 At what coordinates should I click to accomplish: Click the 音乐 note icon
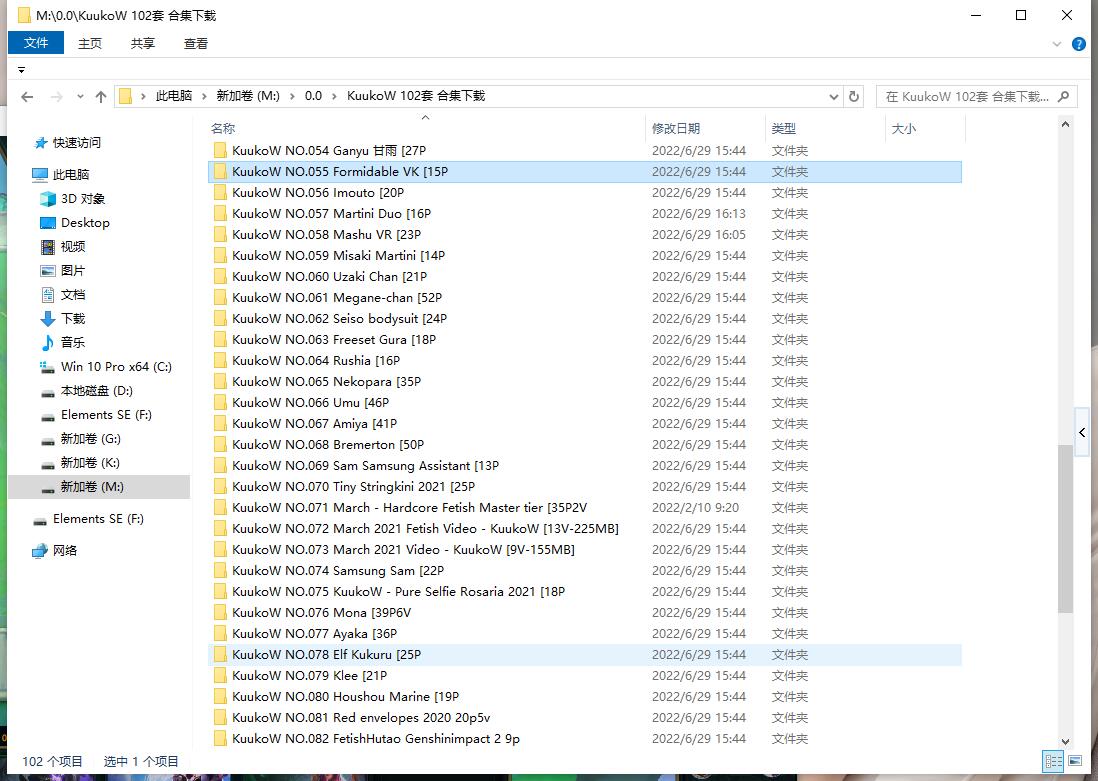pyautogui.click(x=48, y=343)
